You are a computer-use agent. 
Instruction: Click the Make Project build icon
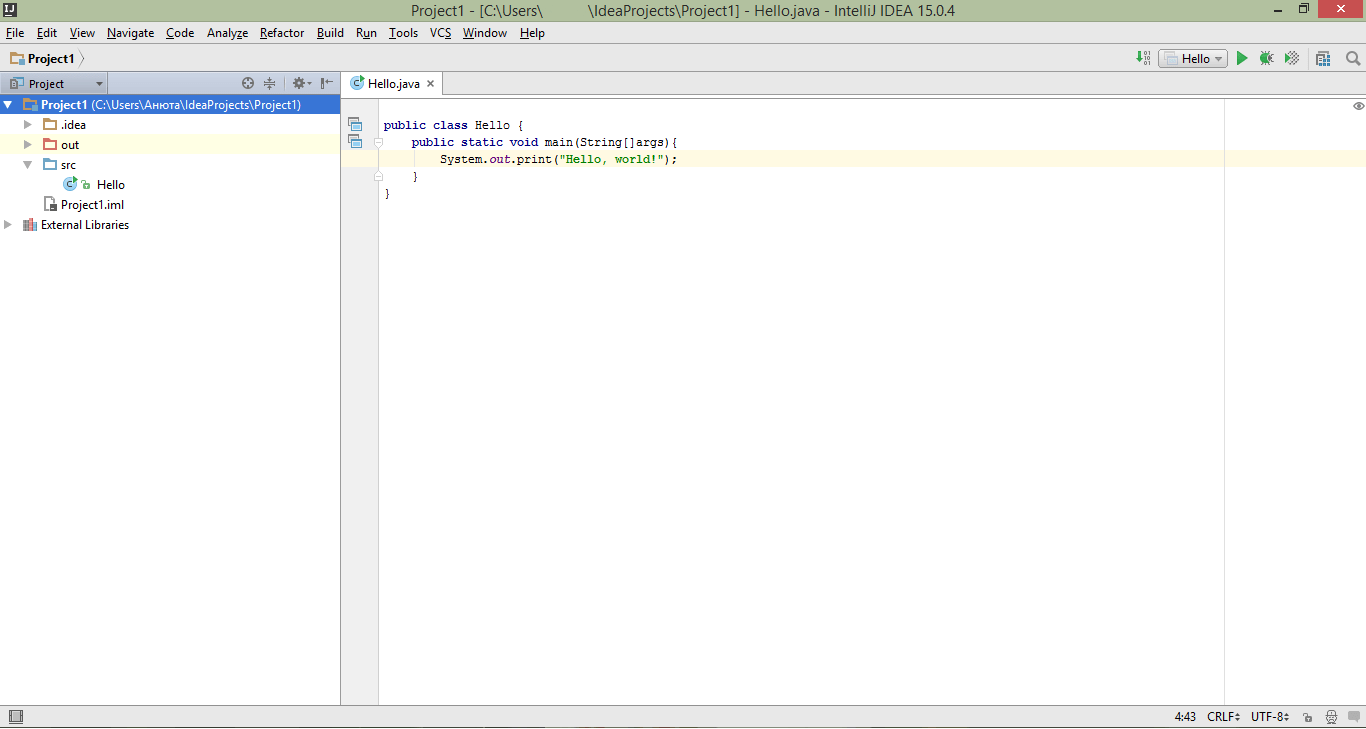click(1143, 58)
